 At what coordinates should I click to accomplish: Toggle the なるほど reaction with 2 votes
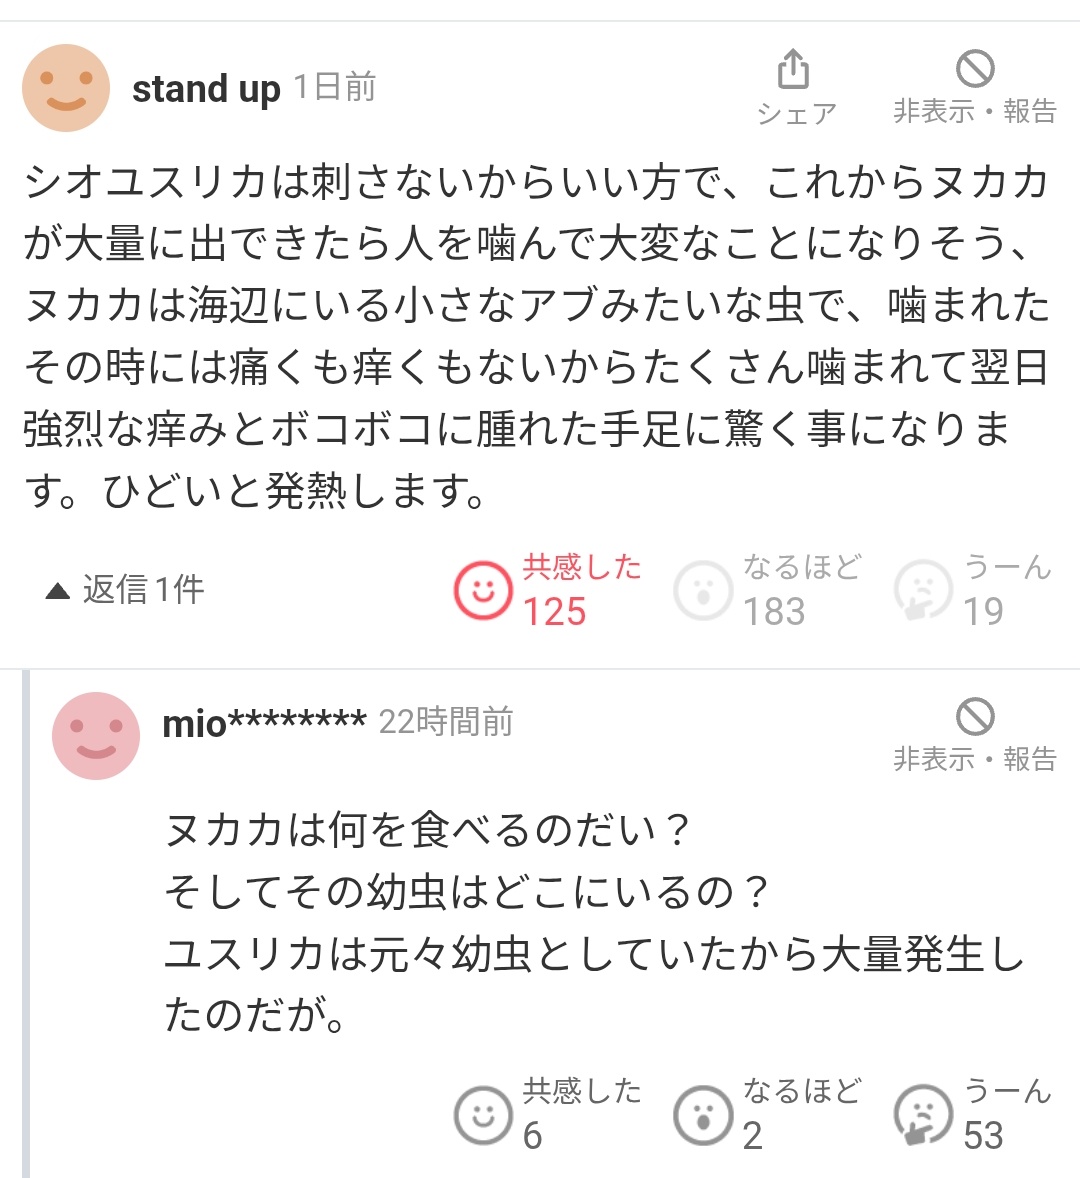(704, 1114)
